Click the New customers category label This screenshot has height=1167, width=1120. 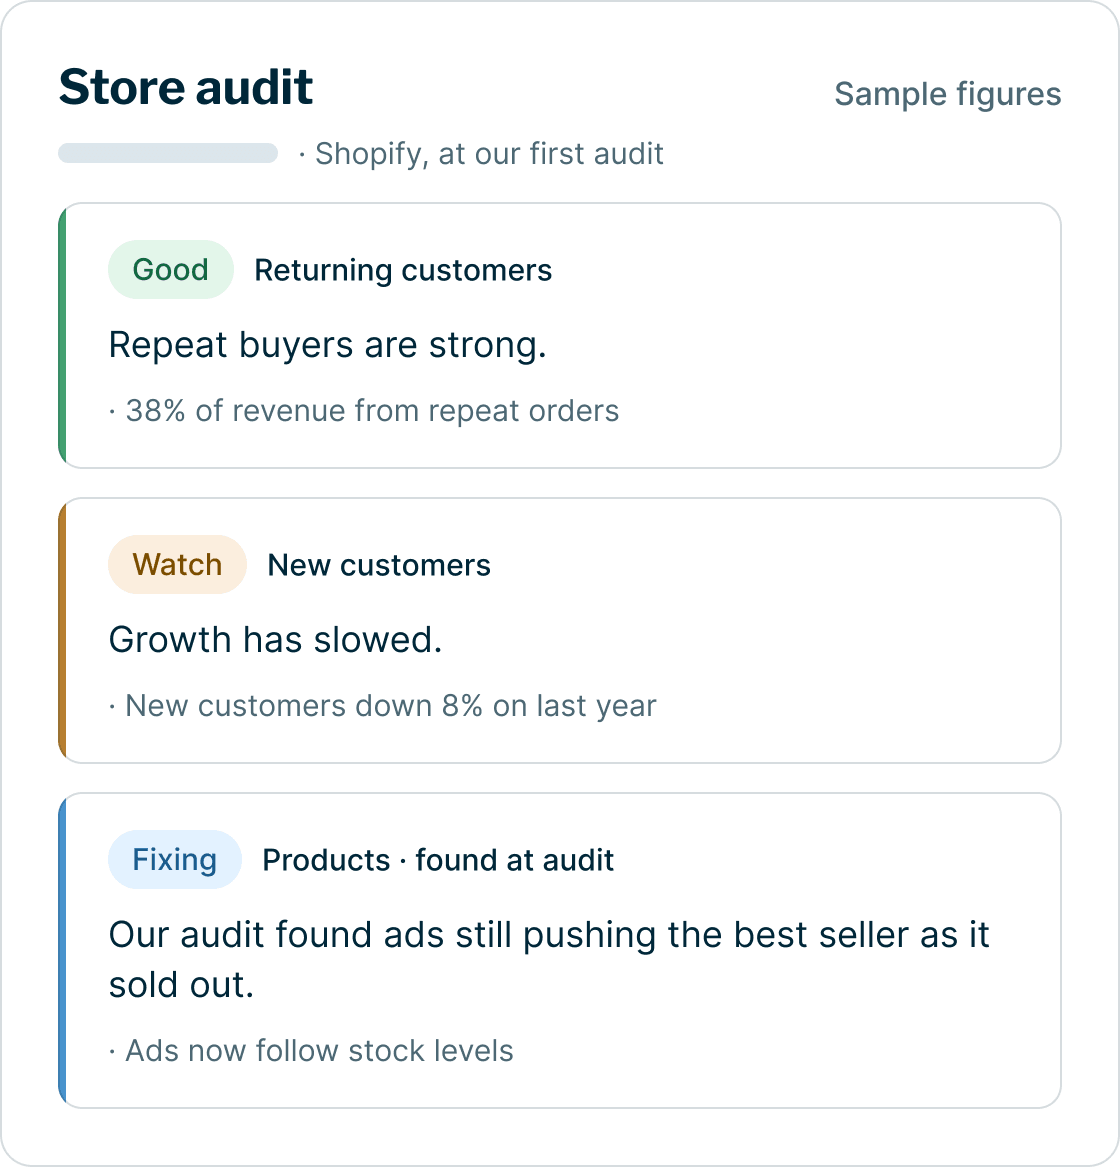(379, 565)
